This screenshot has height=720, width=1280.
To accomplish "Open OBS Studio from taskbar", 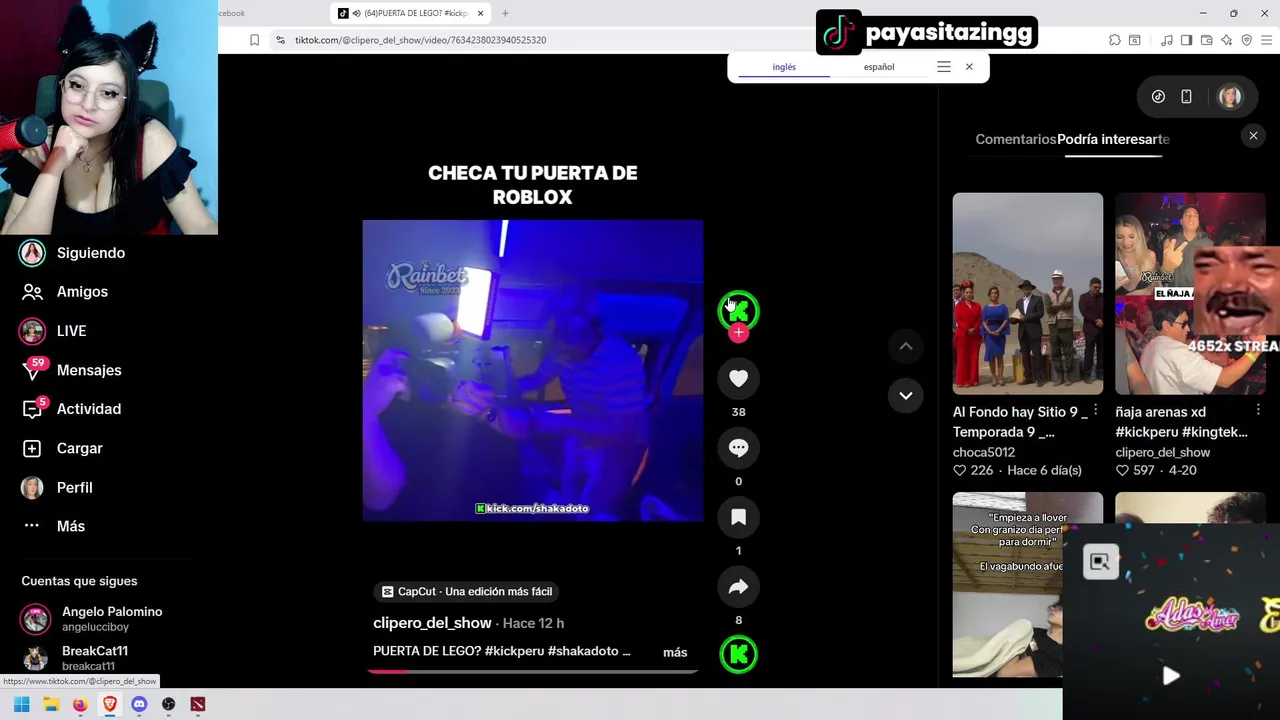I will [x=168, y=705].
